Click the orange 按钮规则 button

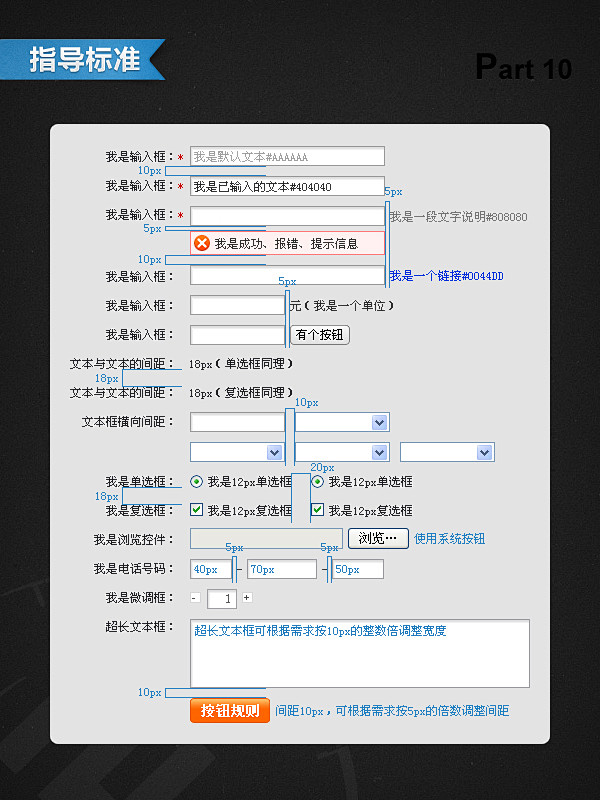click(230, 711)
